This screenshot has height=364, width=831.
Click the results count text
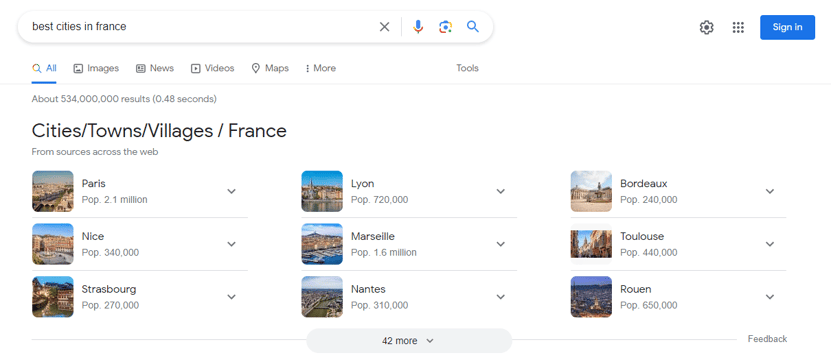[x=124, y=99]
